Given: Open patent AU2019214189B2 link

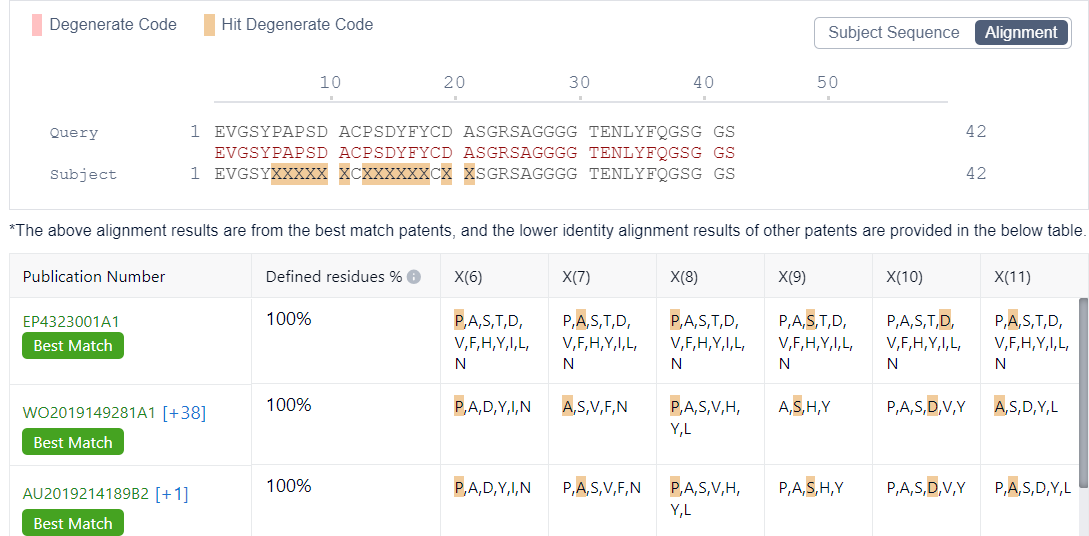Looking at the screenshot, I should 85,493.
